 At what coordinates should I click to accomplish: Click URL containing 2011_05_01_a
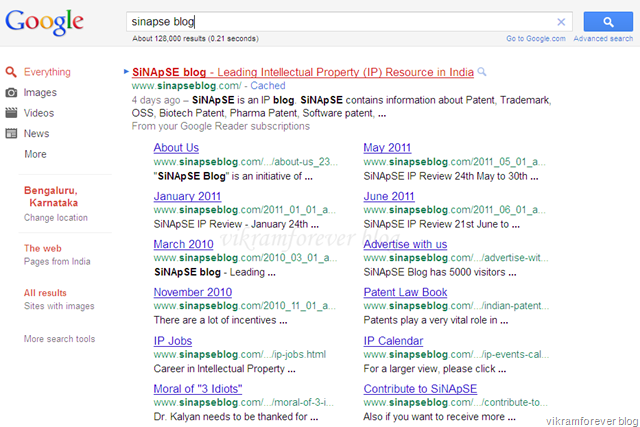pos(454,162)
